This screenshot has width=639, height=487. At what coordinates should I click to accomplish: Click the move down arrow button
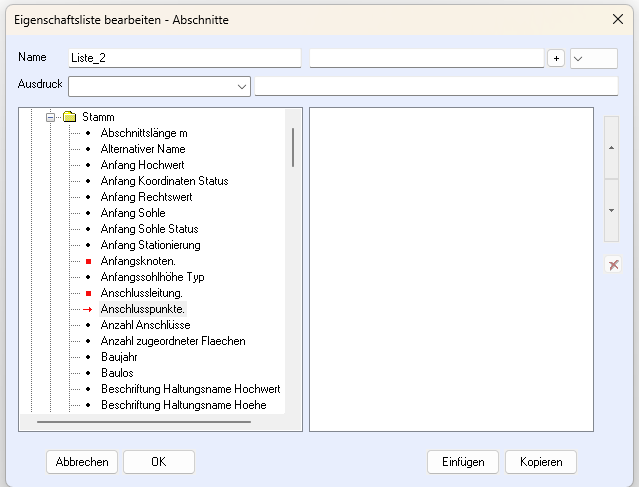click(x=611, y=211)
